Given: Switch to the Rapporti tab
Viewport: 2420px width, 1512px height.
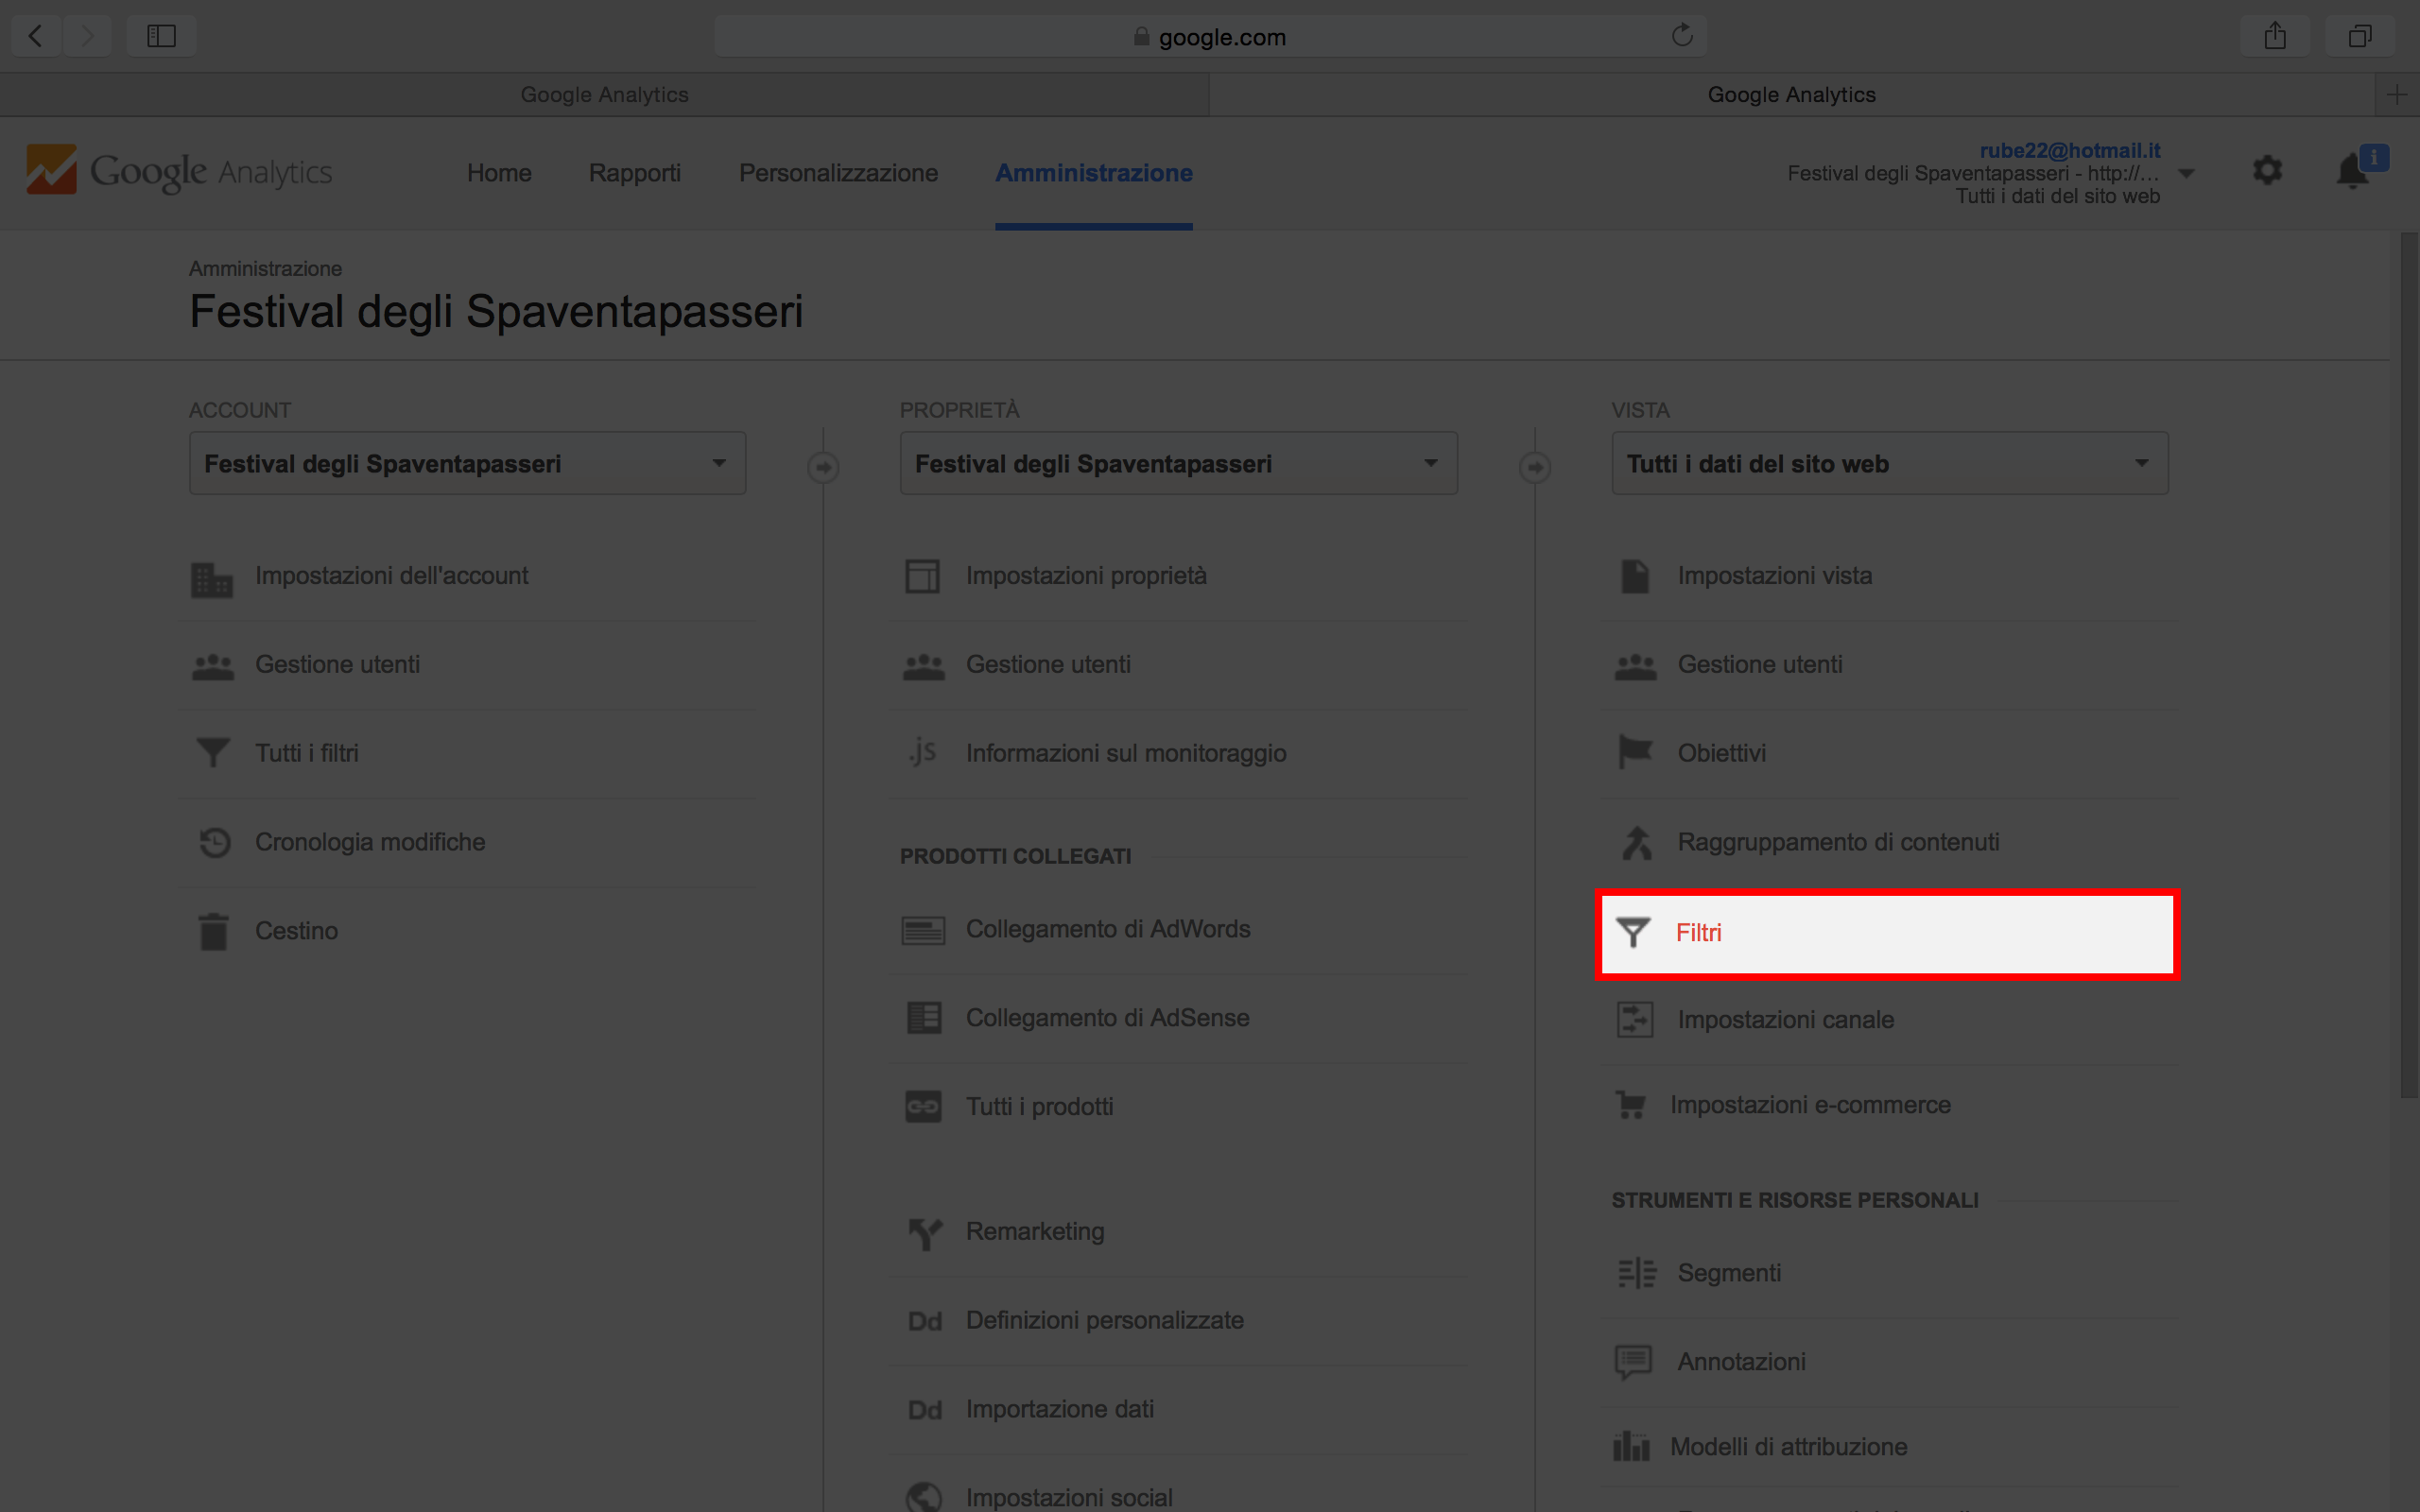Looking at the screenshot, I should click(x=634, y=173).
